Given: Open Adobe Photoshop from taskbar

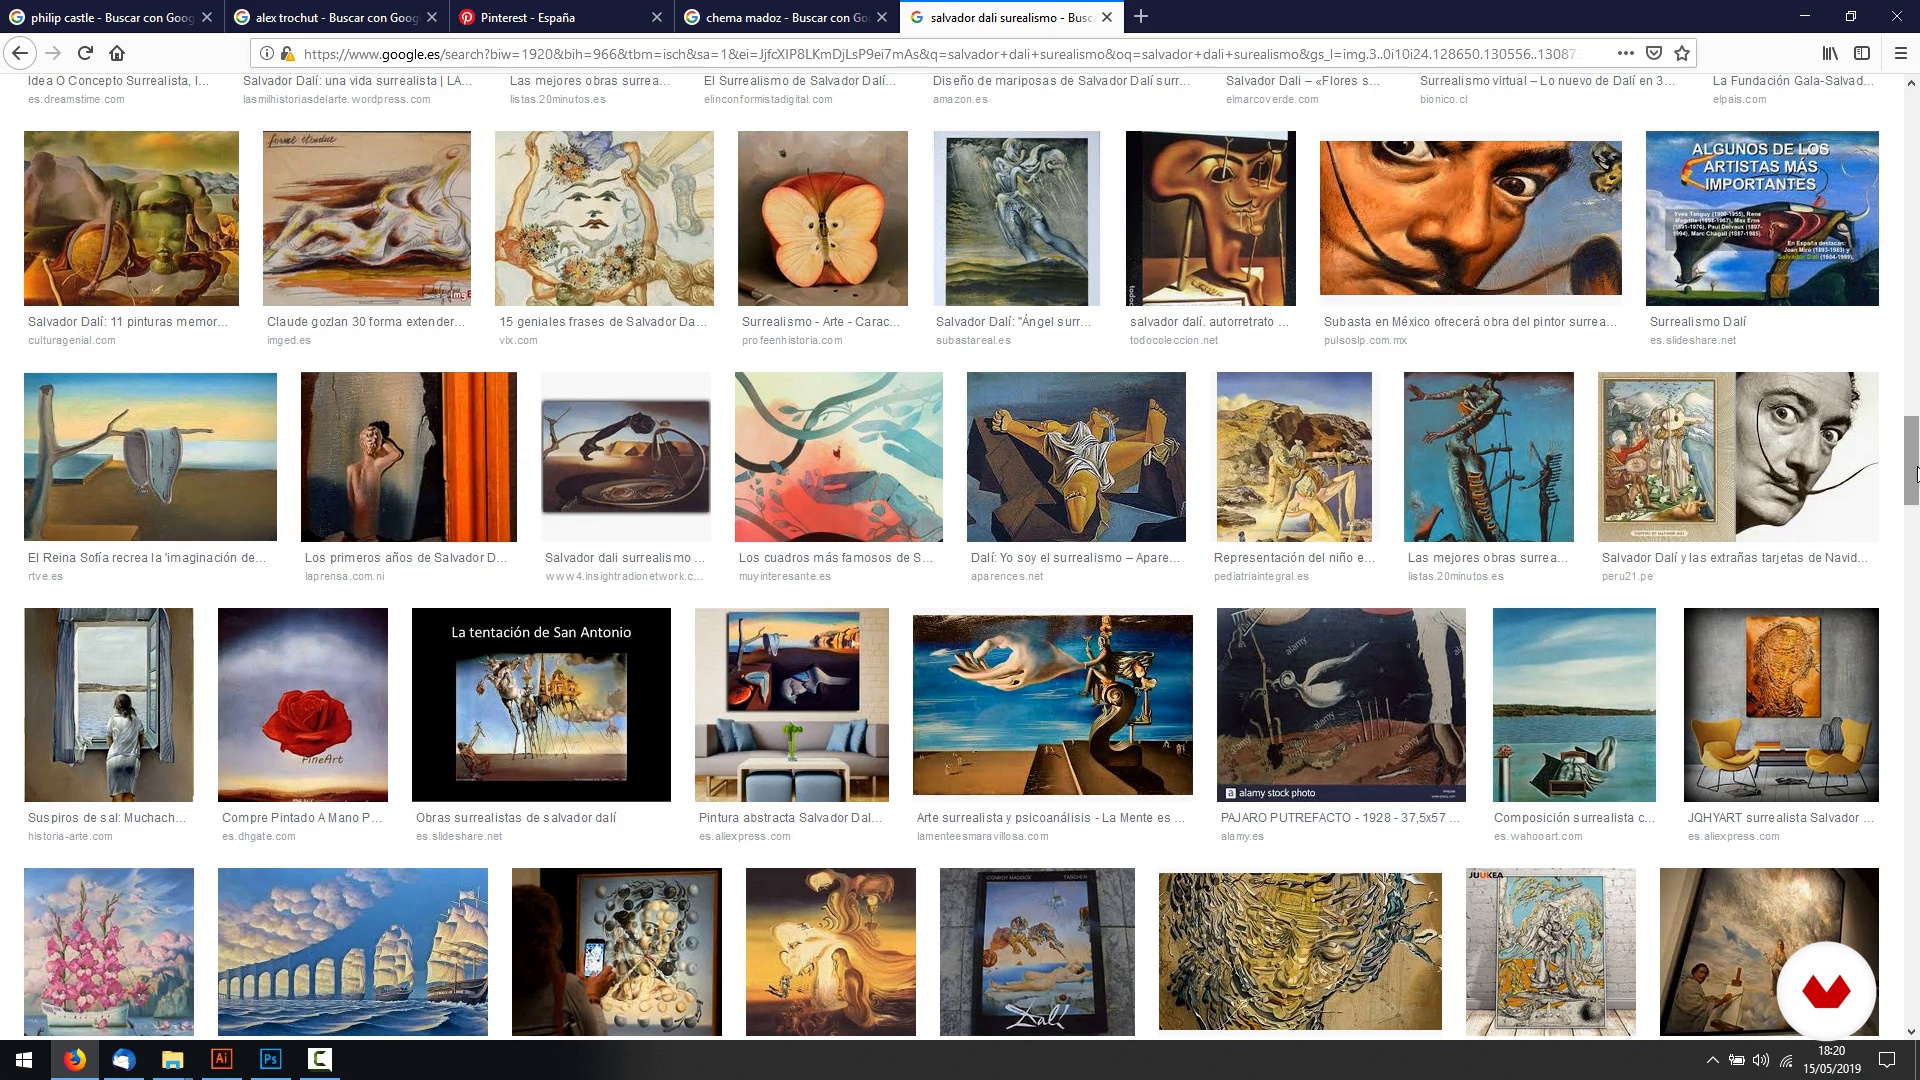Looking at the screenshot, I should pyautogui.click(x=270, y=1060).
